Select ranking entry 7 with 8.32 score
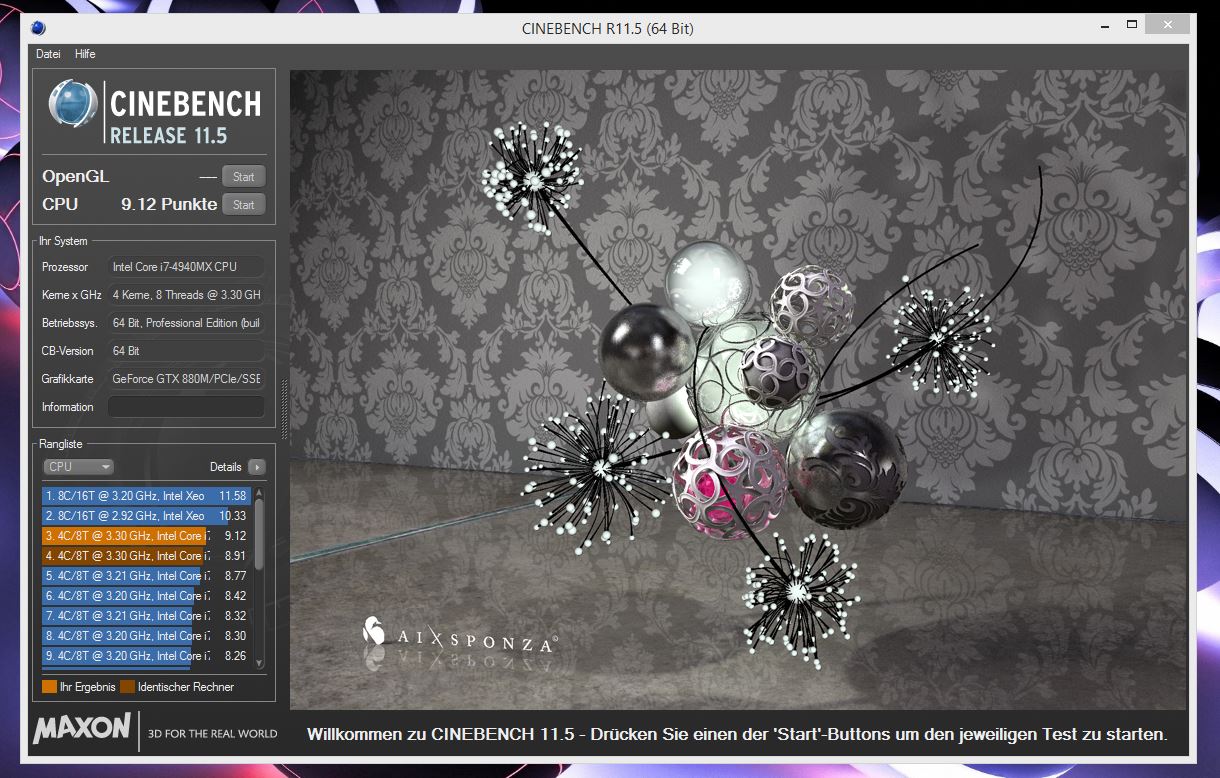Screen dimensions: 1220x778 (x=145, y=616)
